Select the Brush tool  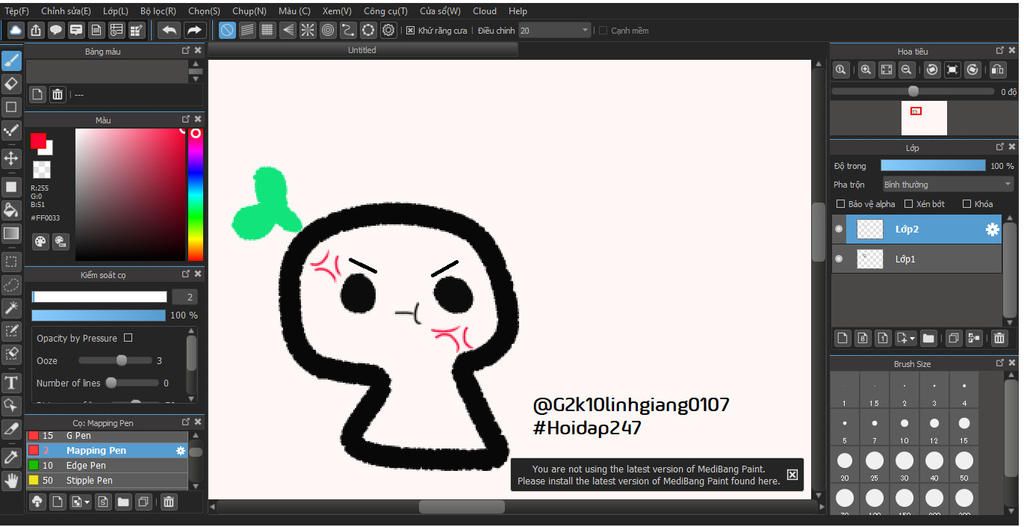pyautogui.click(x=11, y=60)
